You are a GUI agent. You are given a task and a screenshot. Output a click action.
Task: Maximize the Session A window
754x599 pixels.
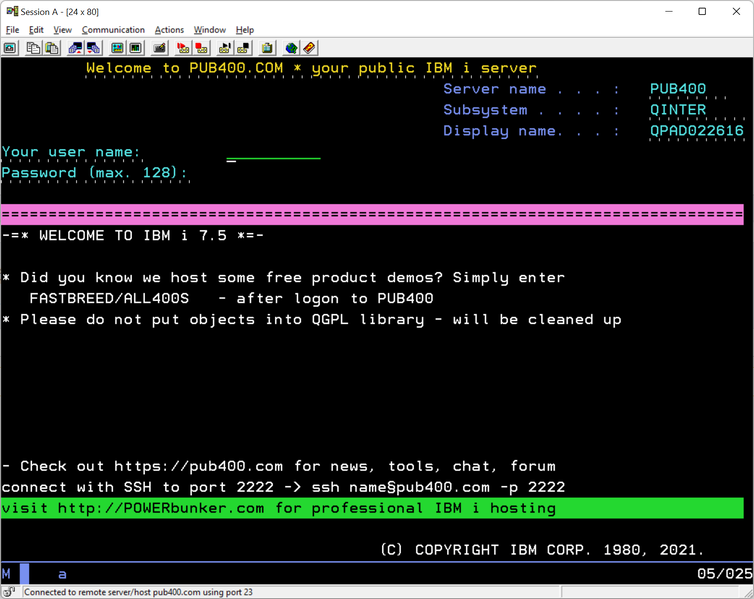click(x=702, y=12)
